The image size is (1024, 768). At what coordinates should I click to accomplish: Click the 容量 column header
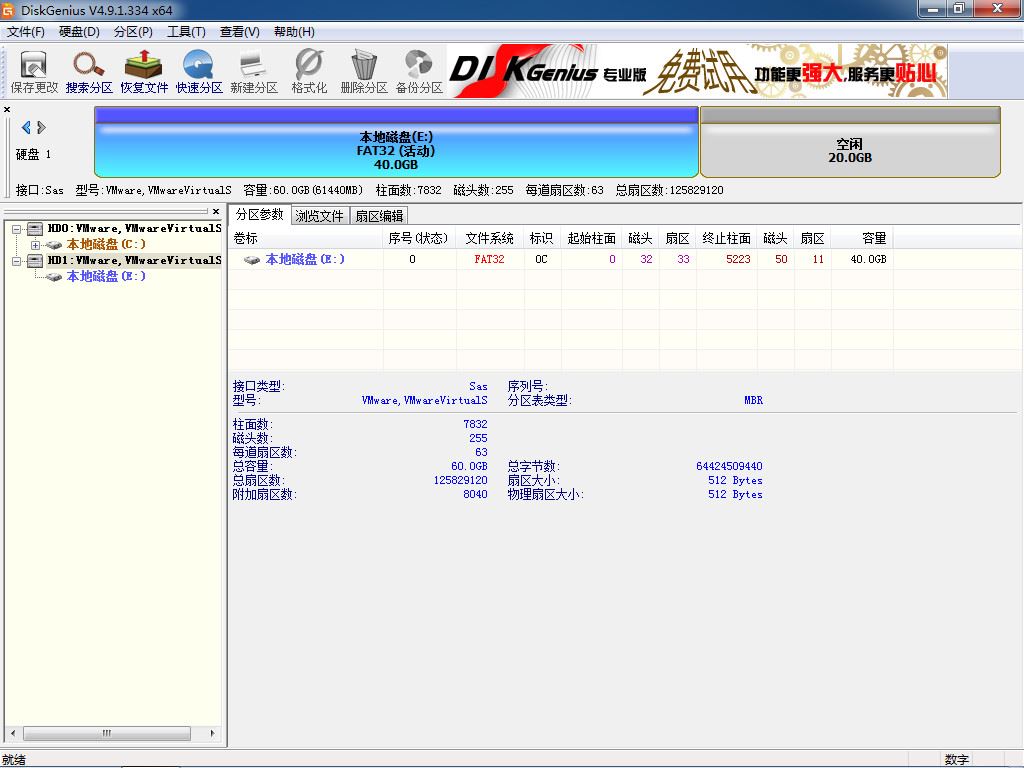click(x=862, y=238)
